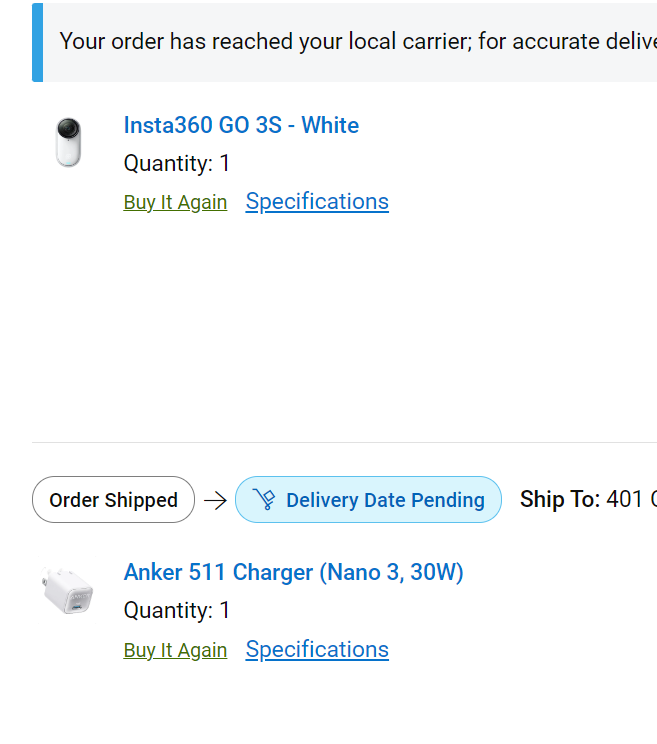Screen dimensions: 657x744
Task: Click the Anker charger product thumbnail
Action: click(67, 590)
